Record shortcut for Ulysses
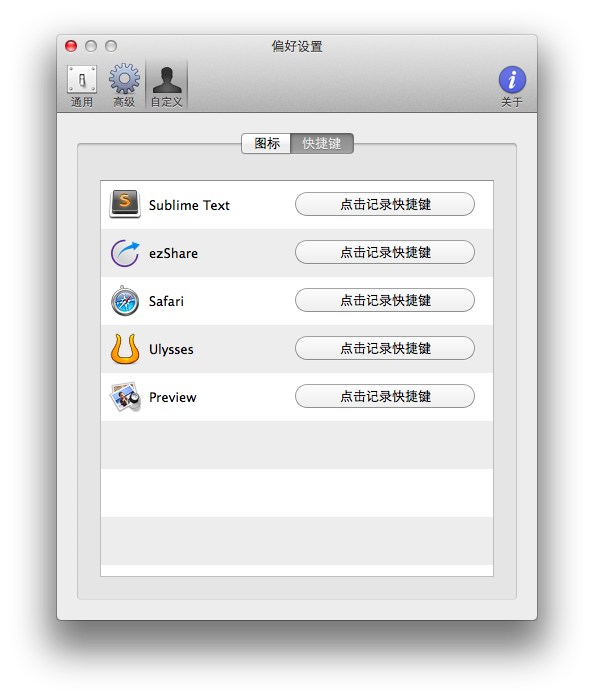This screenshot has height=699, width=594. (x=385, y=348)
